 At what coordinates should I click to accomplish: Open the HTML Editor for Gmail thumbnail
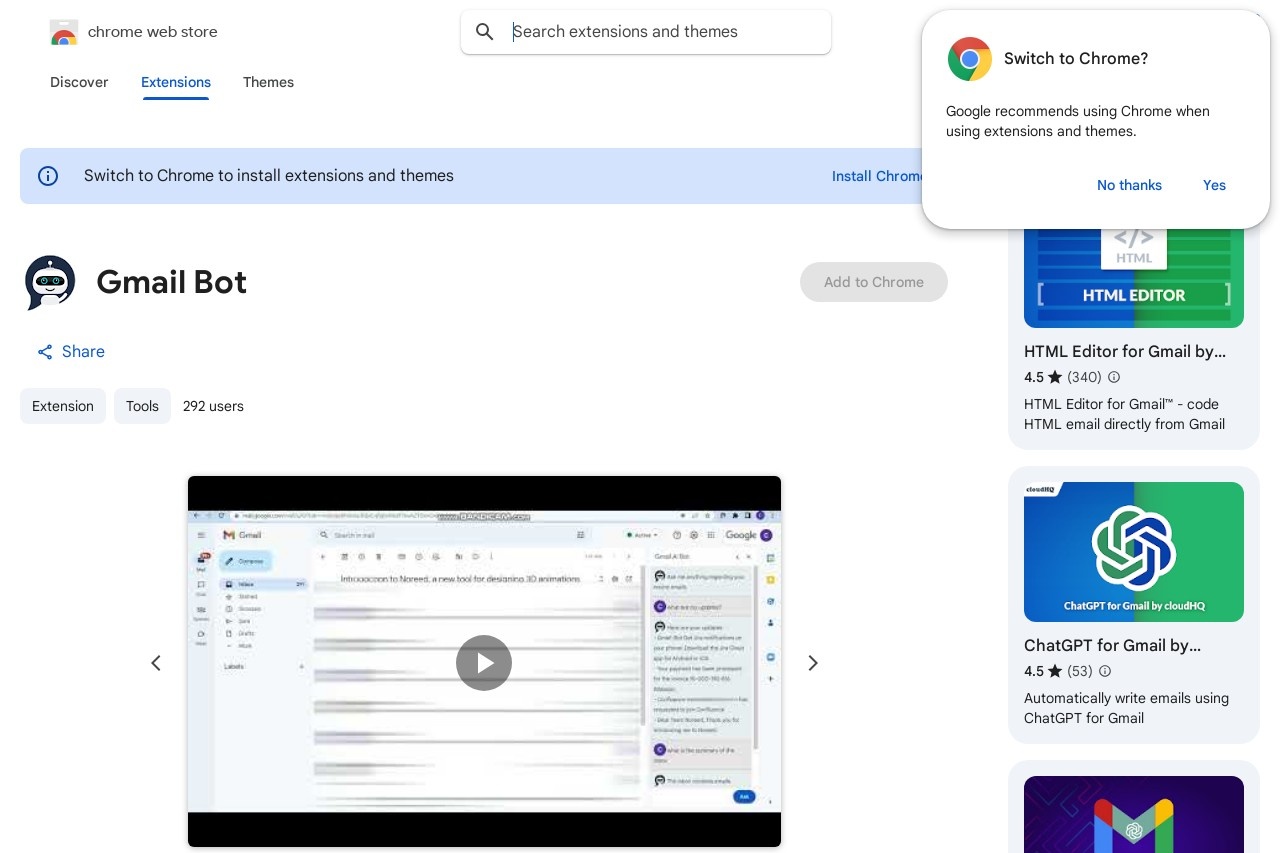pyautogui.click(x=1134, y=276)
